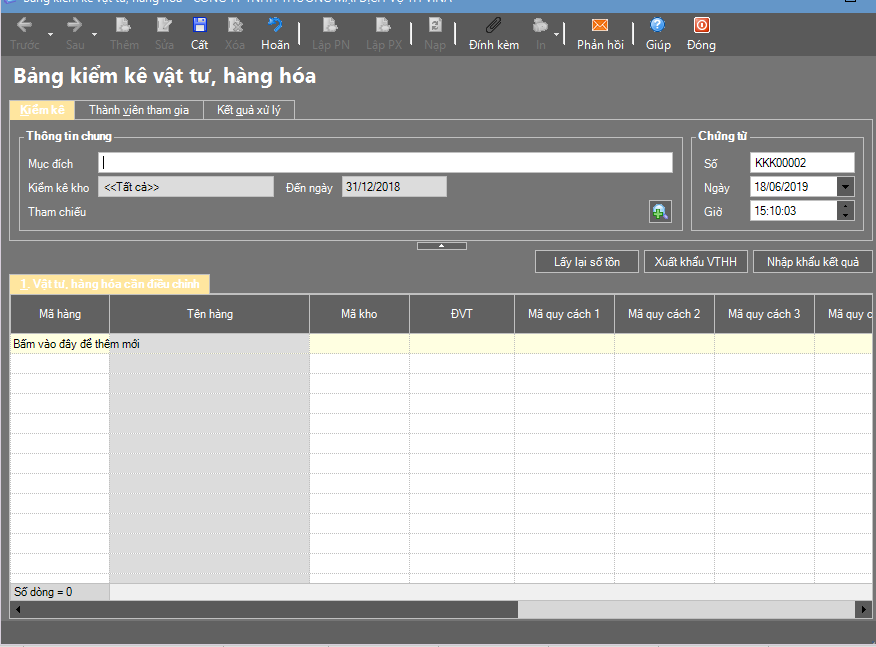Collapse the header panel with the up arrow

coord(441,246)
